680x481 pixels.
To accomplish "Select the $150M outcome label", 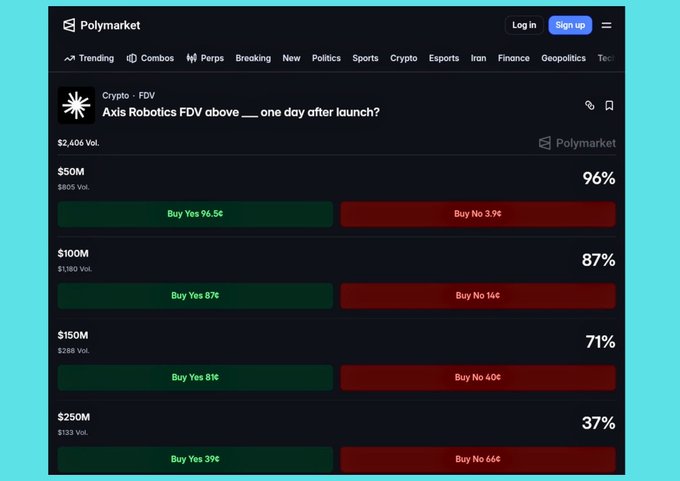I will coord(73,335).
